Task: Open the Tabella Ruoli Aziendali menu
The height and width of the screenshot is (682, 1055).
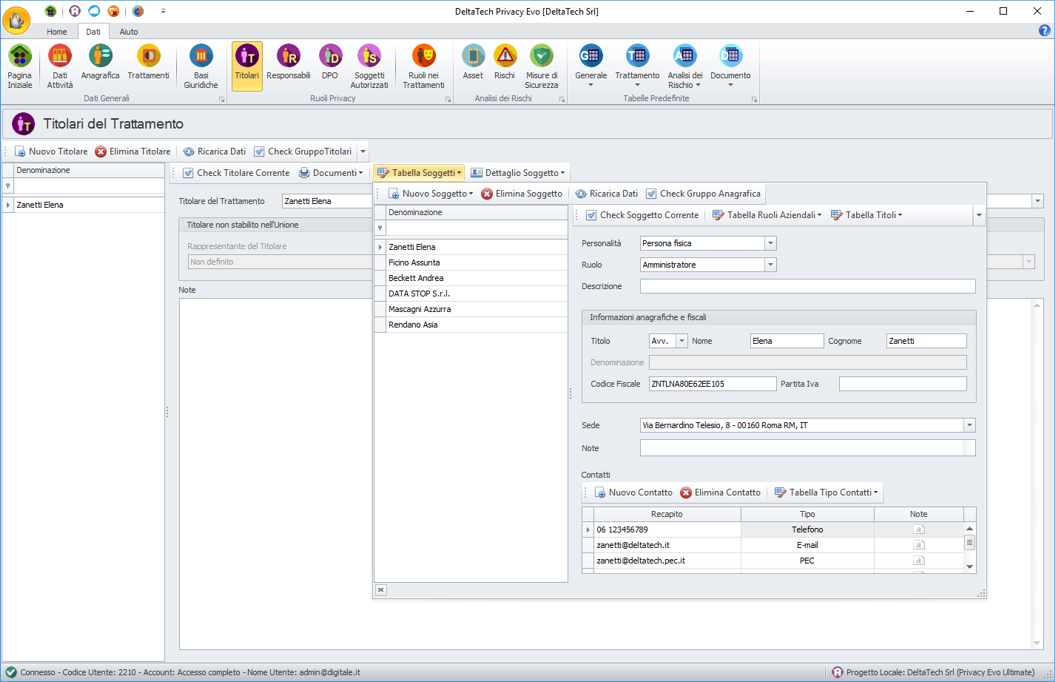Action: coord(766,215)
